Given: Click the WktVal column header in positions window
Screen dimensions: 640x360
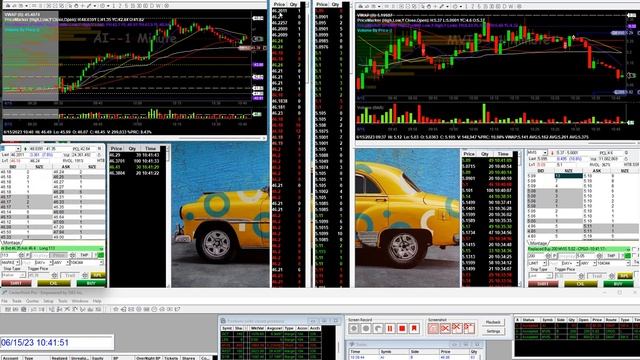Looking at the screenshot, I should [x=258, y=328].
